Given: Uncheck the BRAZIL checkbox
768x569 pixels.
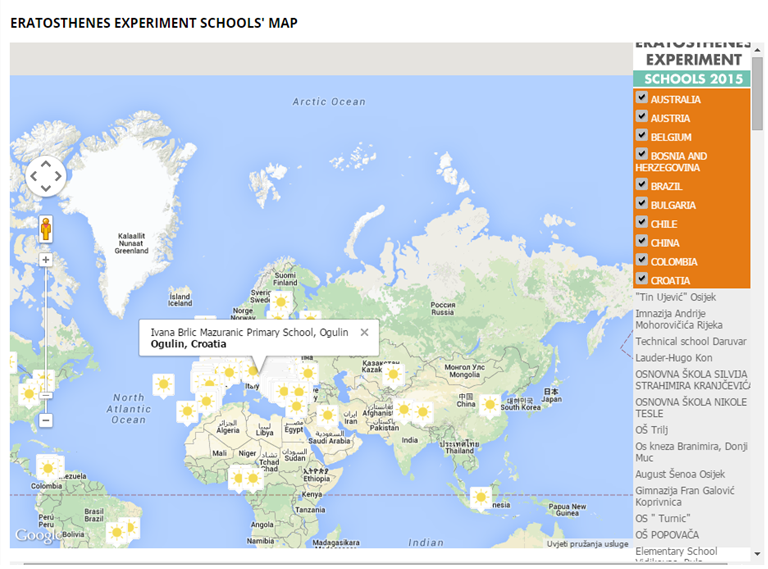Looking at the screenshot, I should pos(642,184).
